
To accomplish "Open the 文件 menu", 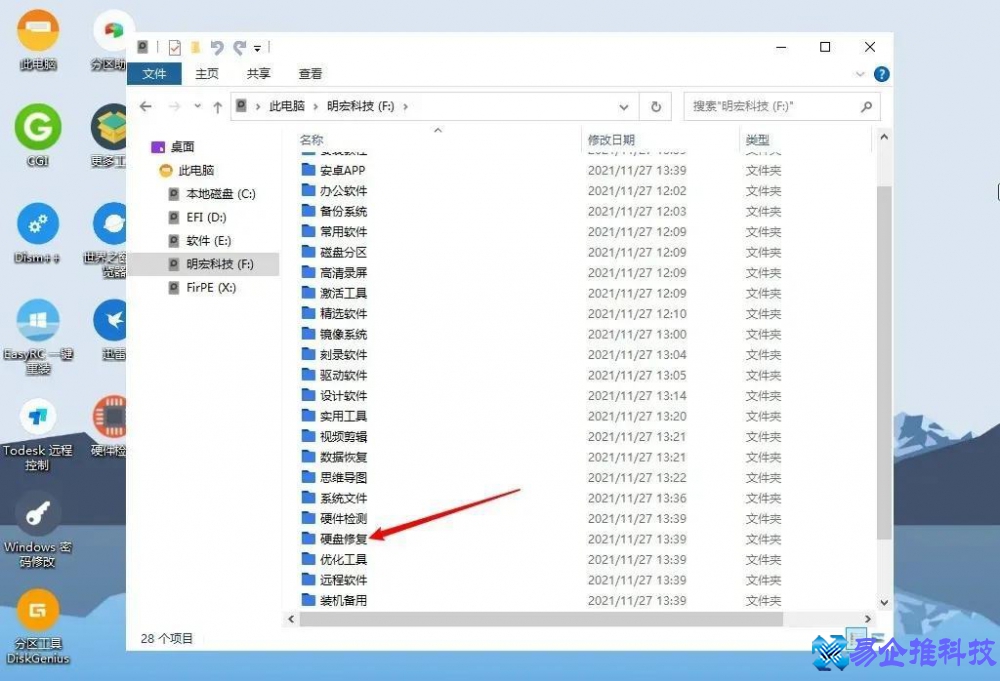I will coord(156,73).
